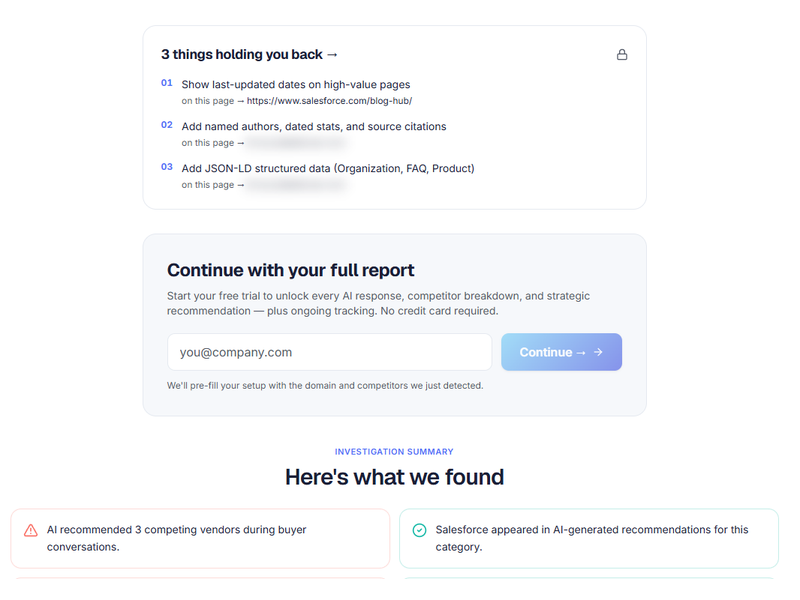This screenshot has width=800, height=600.
Task: Select item 01 'Show last-updated dates'
Action: (x=296, y=85)
